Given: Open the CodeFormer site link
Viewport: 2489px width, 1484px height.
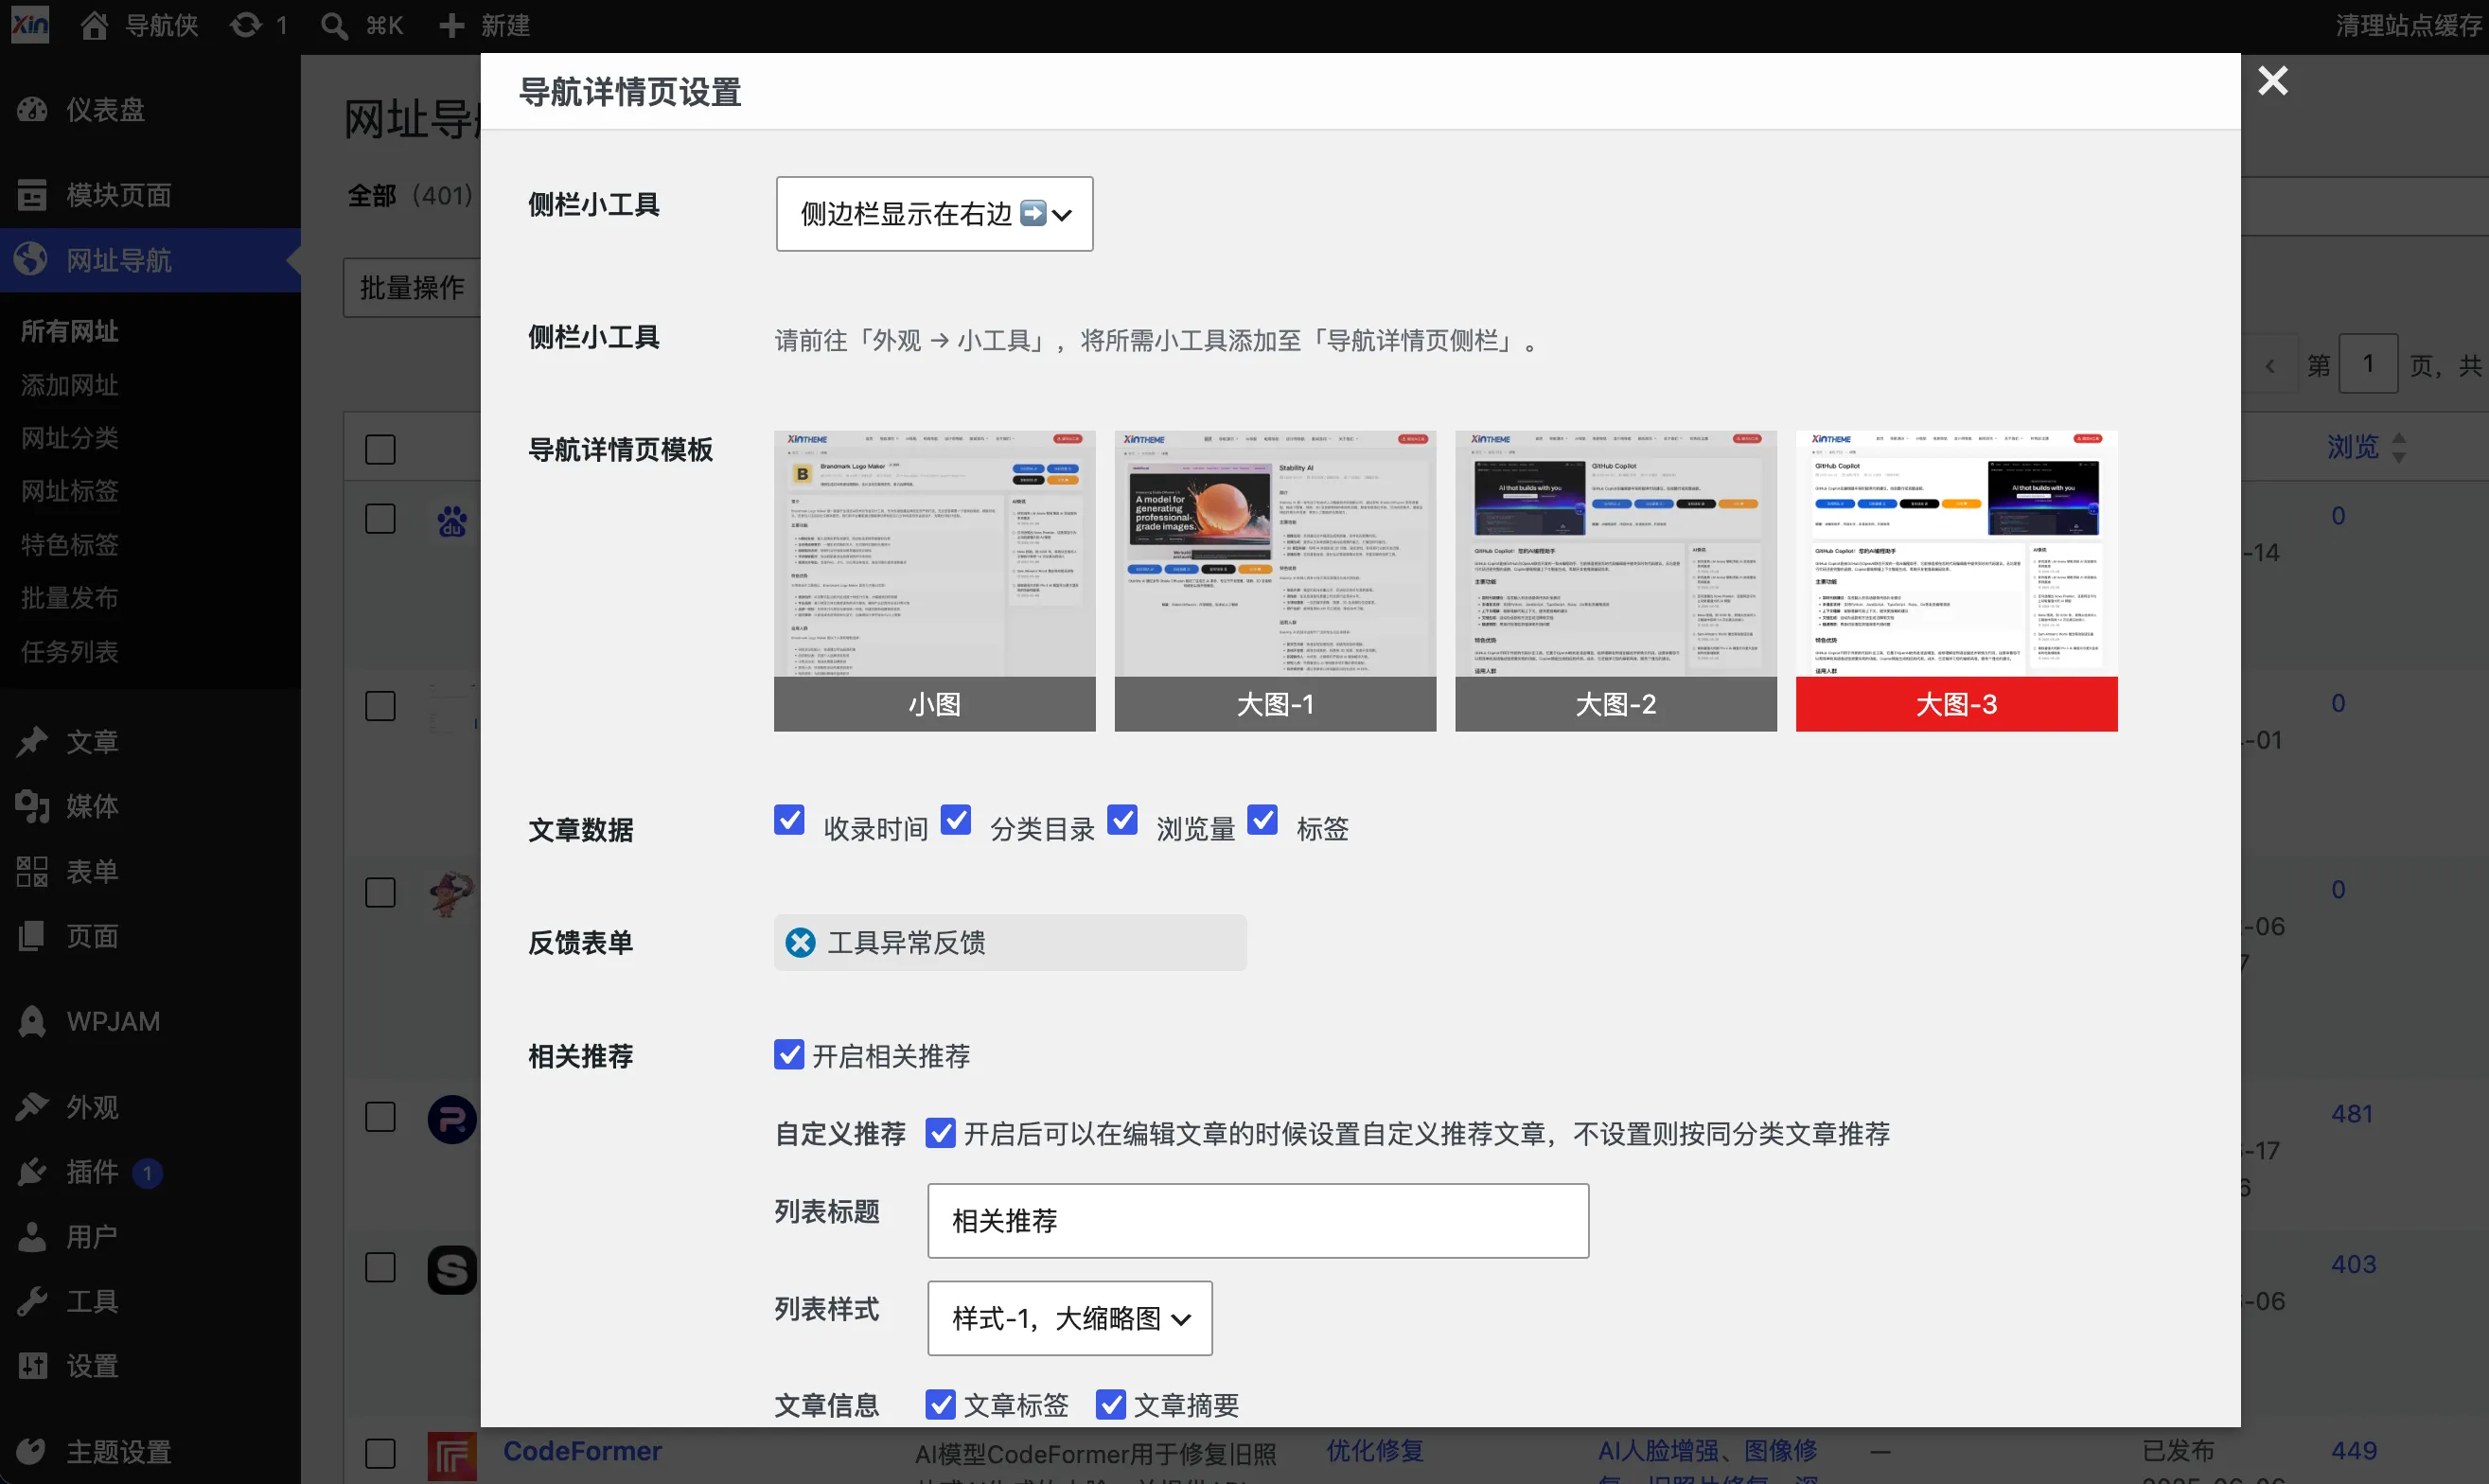Looking at the screenshot, I should pyautogui.click(x=582, y=1451).
